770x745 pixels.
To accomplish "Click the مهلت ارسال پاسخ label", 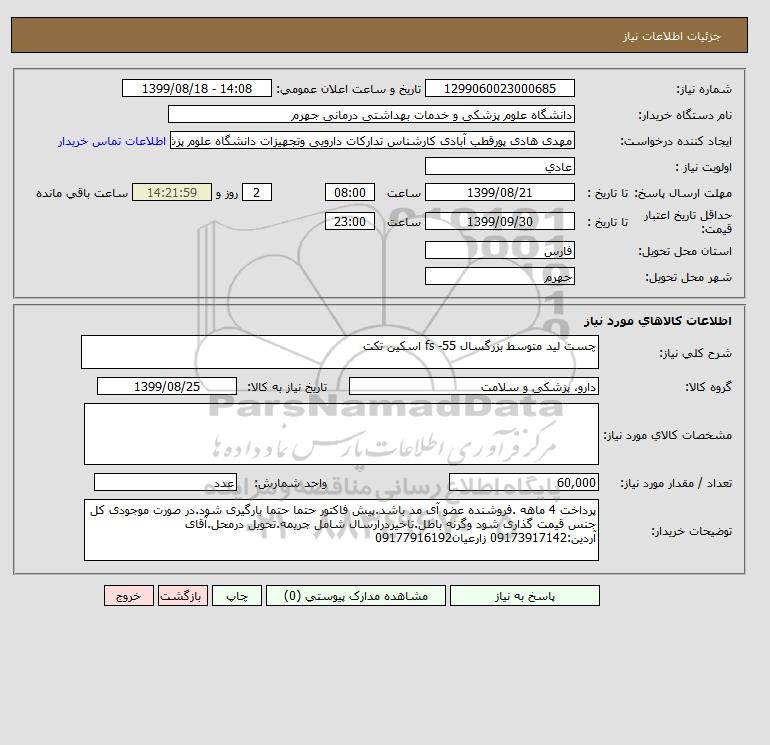I will pos(683,193).
